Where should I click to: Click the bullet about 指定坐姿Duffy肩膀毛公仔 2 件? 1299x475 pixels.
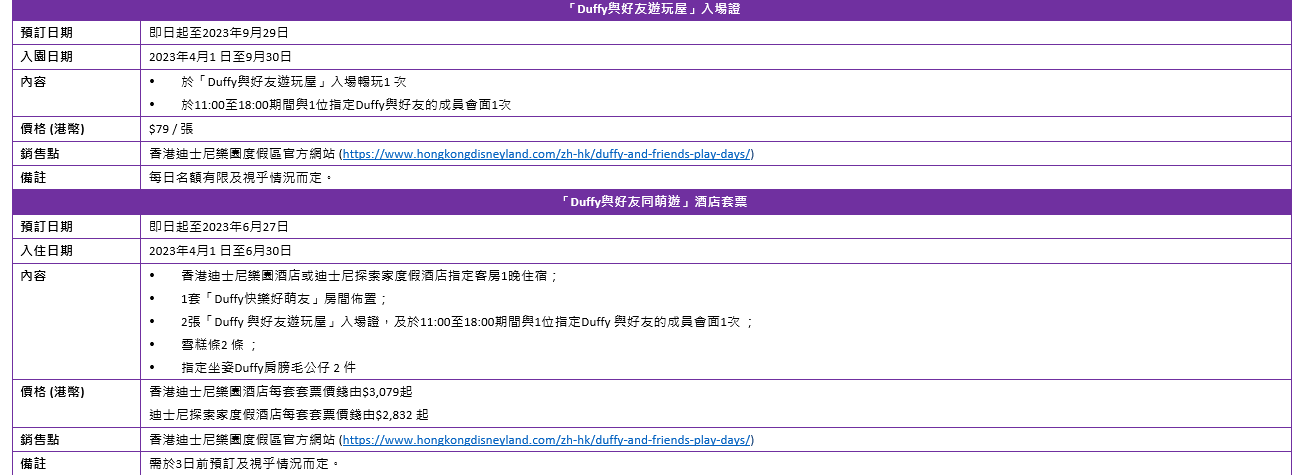268,368
